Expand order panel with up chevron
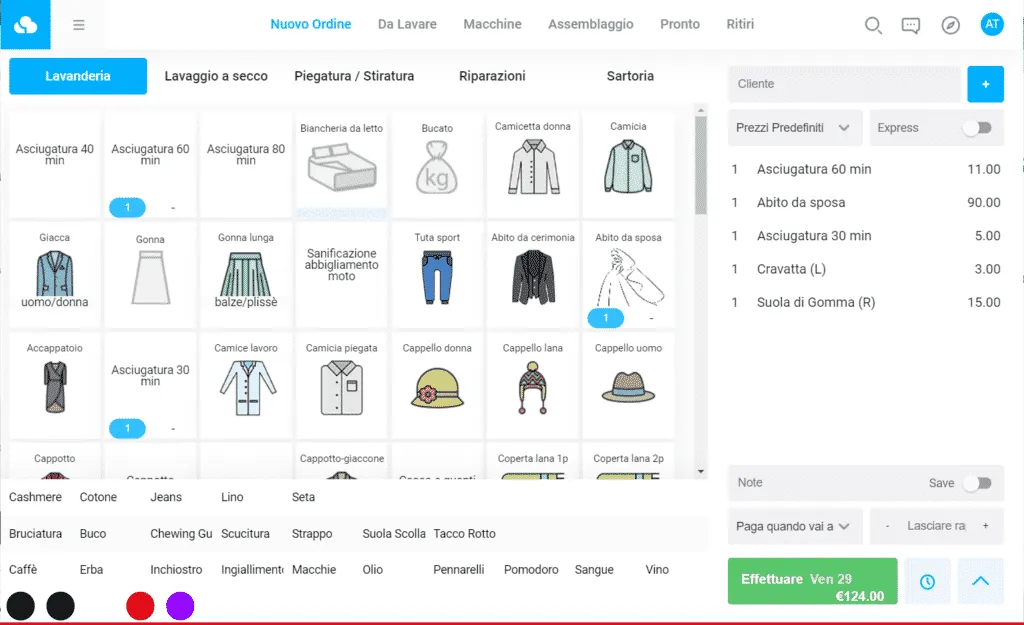 click(x=980, y=581)
